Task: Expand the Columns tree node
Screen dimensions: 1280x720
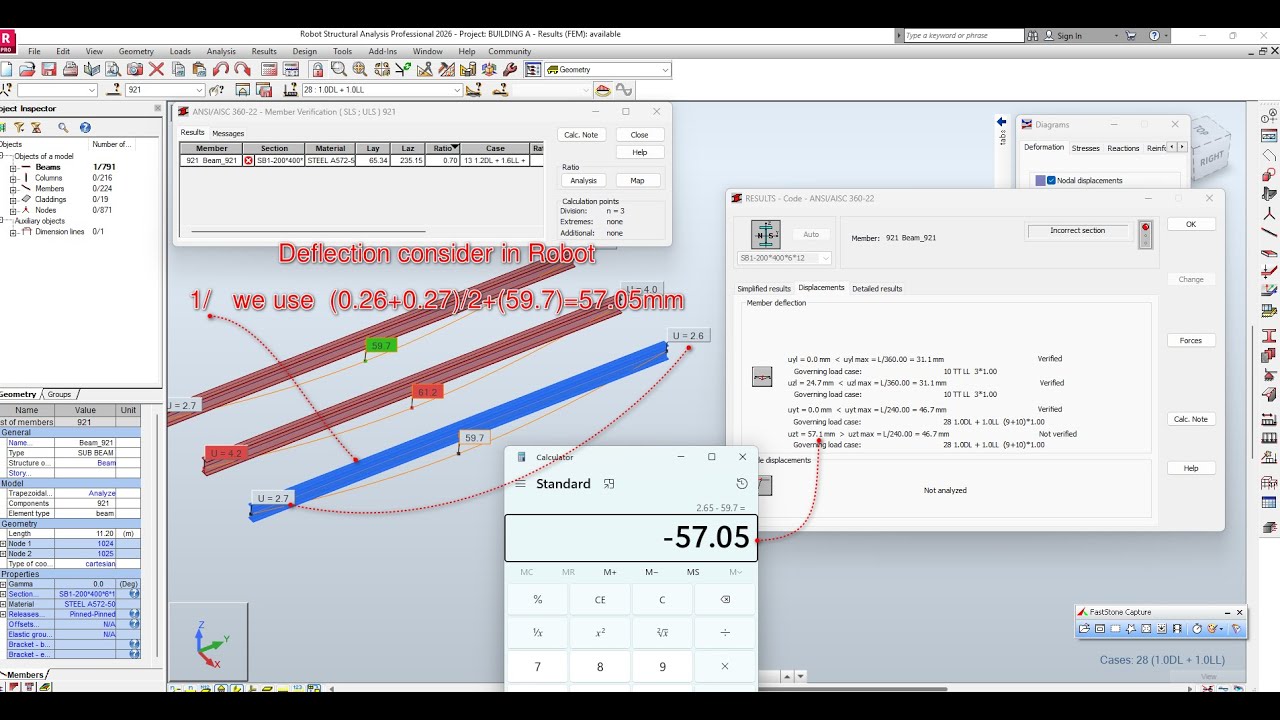Action: [13, 178]
